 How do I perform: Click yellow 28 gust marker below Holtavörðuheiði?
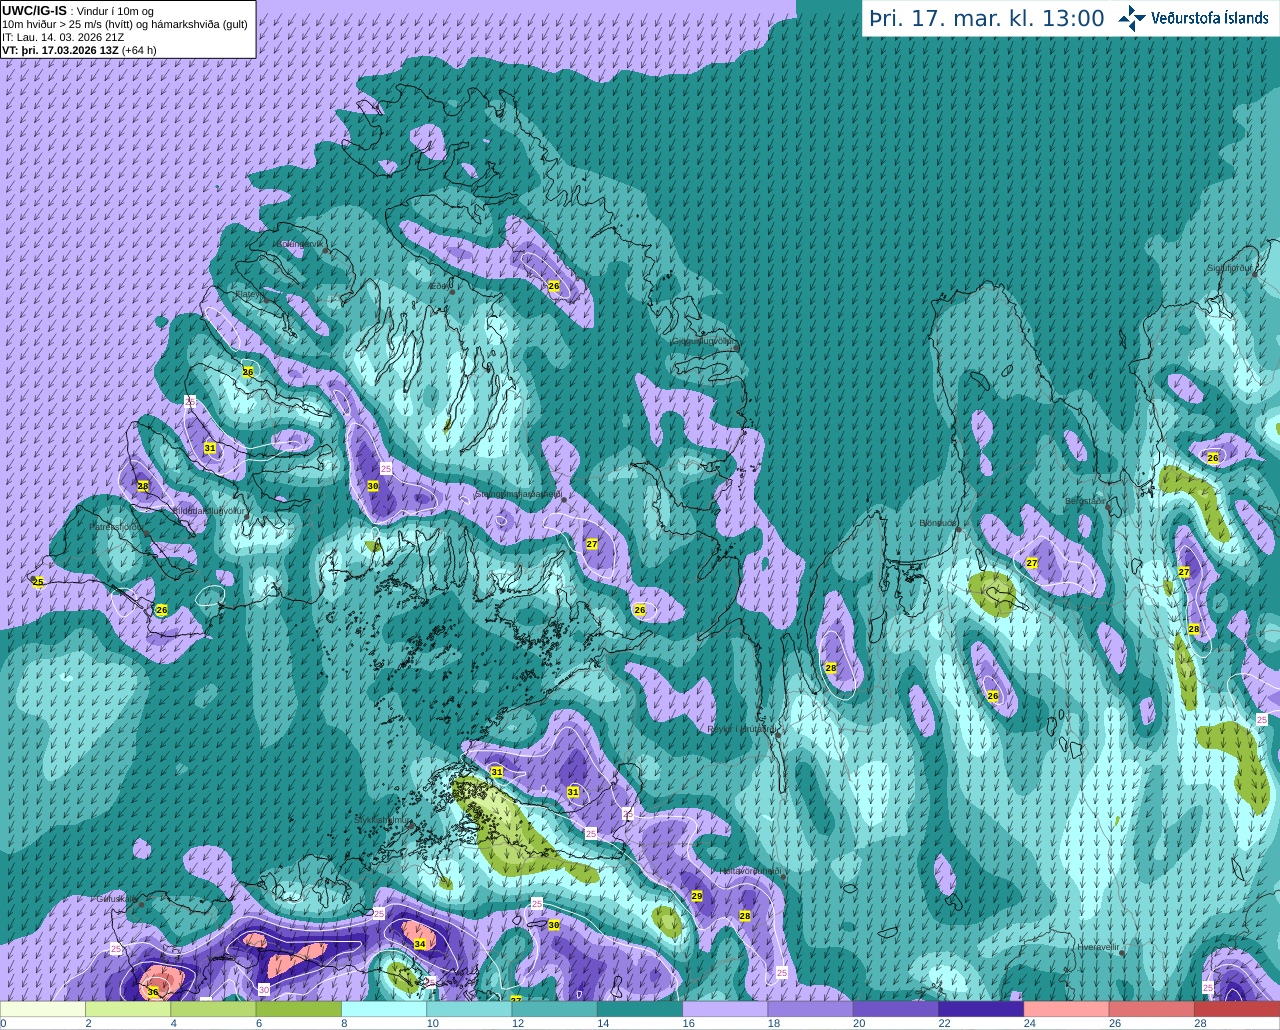[745, 916]
